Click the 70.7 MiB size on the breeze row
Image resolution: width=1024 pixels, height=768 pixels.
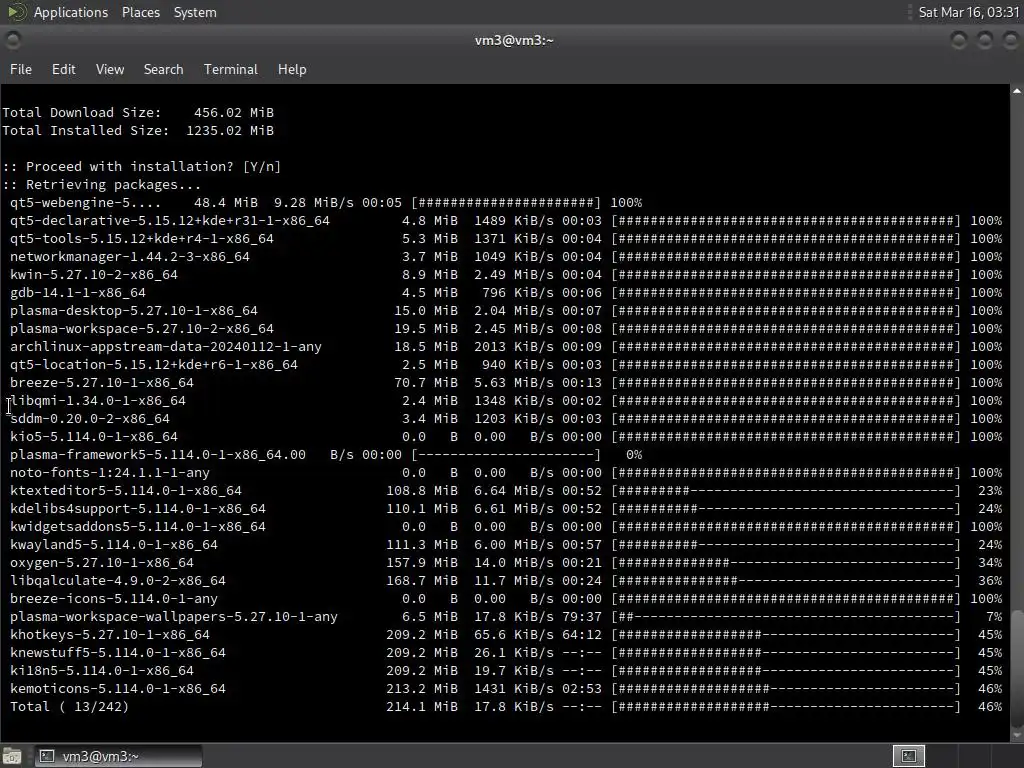[x=426, y=383]
